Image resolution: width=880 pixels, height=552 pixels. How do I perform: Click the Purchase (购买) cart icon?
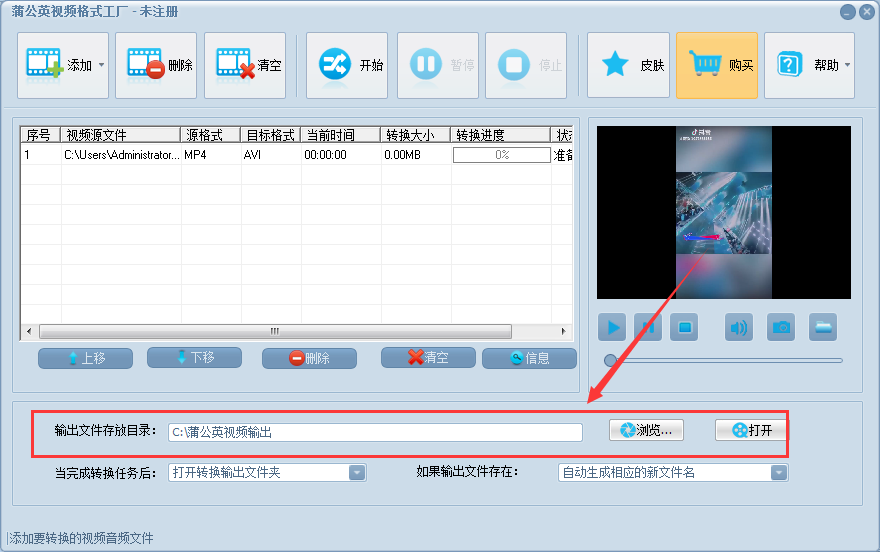tap(706, 65)
